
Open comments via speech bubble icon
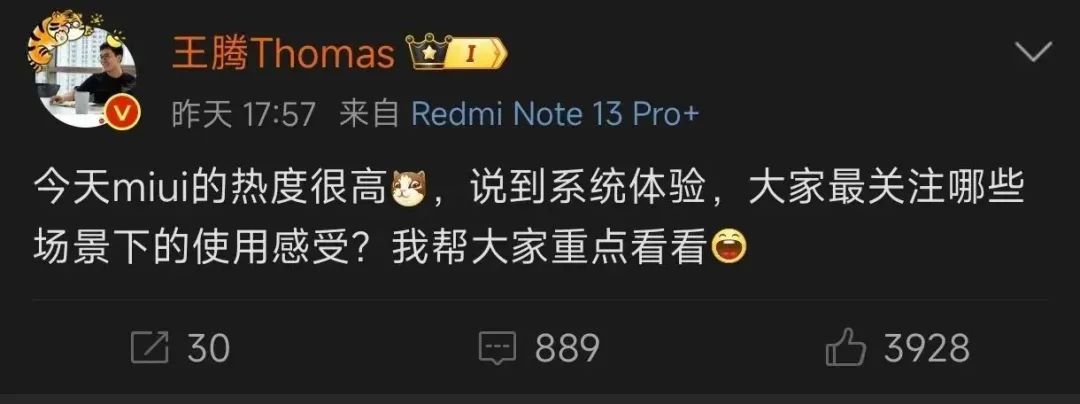coord(497,348)
